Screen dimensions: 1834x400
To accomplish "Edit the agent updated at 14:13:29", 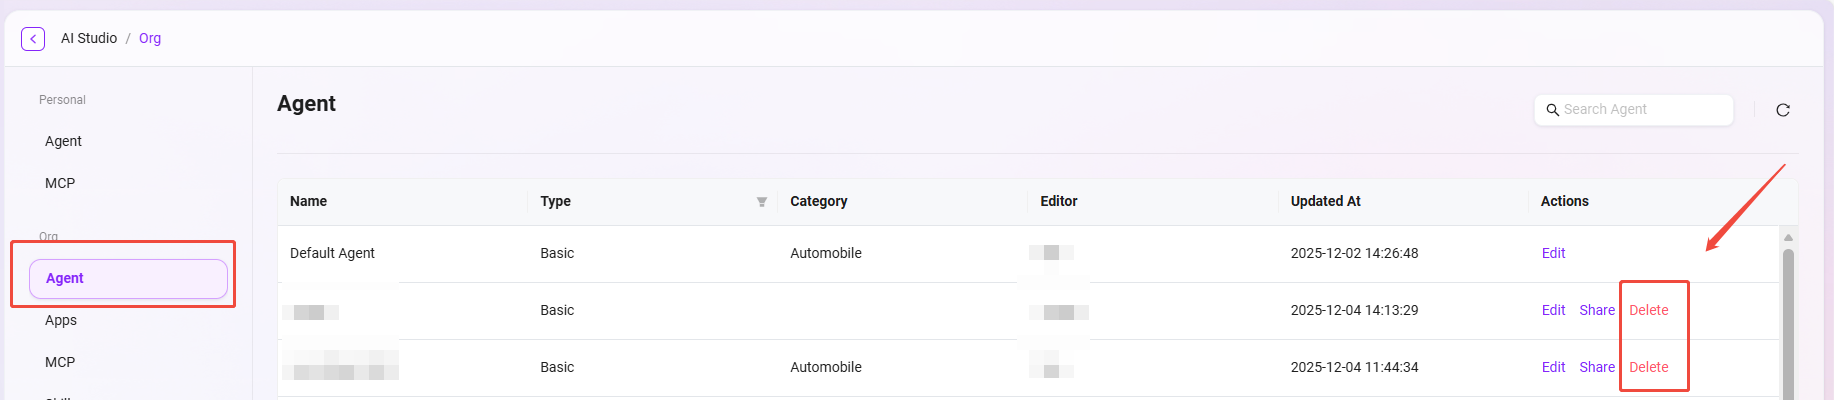I will (1553, 310).
